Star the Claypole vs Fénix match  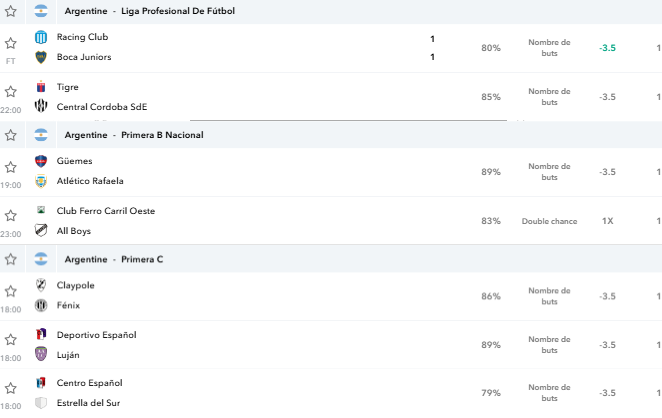(11, 291)
